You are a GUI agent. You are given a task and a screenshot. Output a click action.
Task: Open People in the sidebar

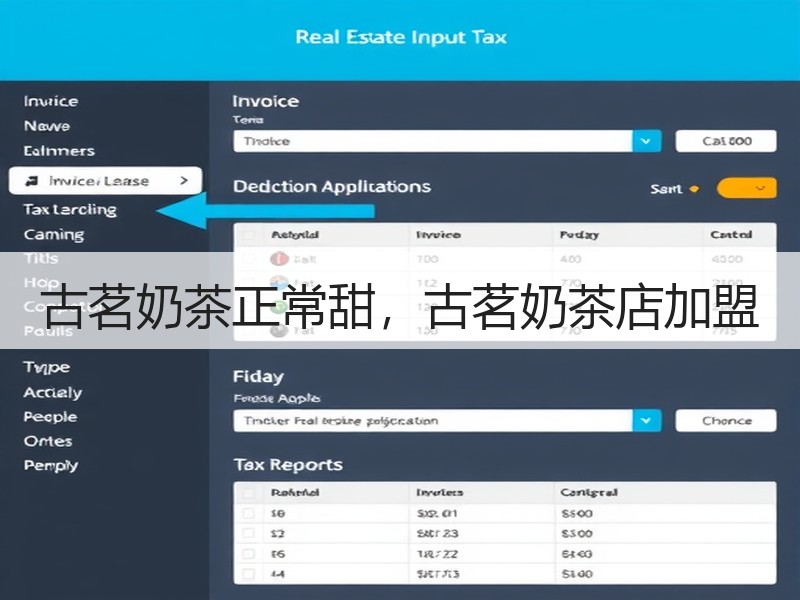point(50,417)
